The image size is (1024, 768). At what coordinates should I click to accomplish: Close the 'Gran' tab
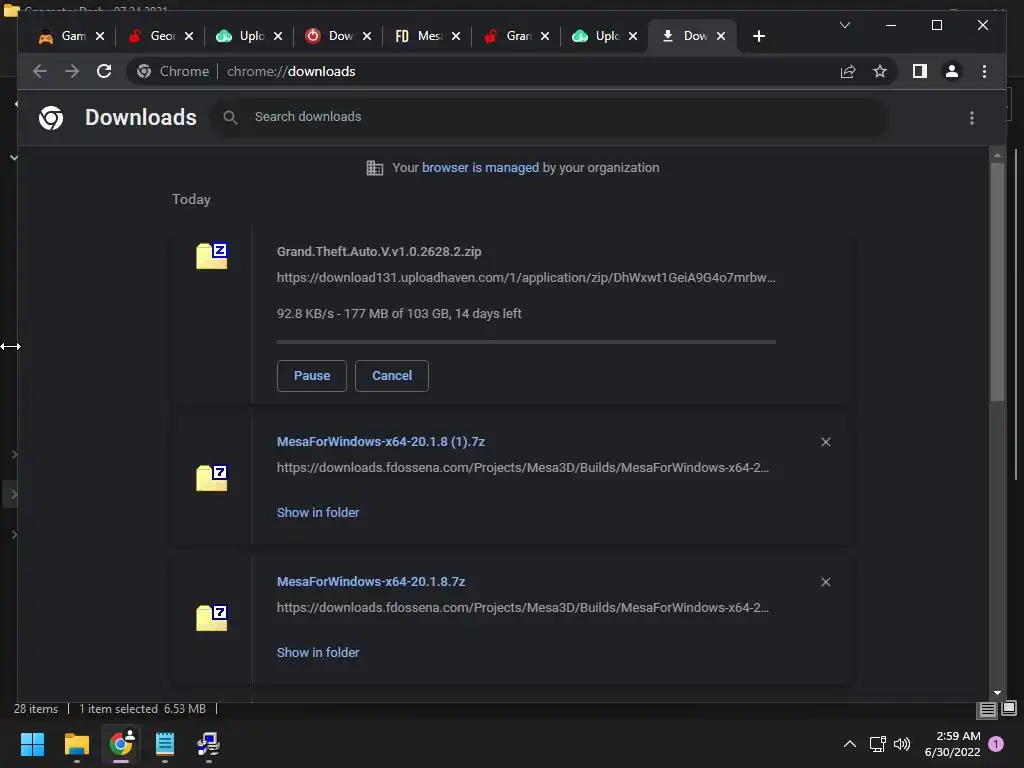[545, 36]
